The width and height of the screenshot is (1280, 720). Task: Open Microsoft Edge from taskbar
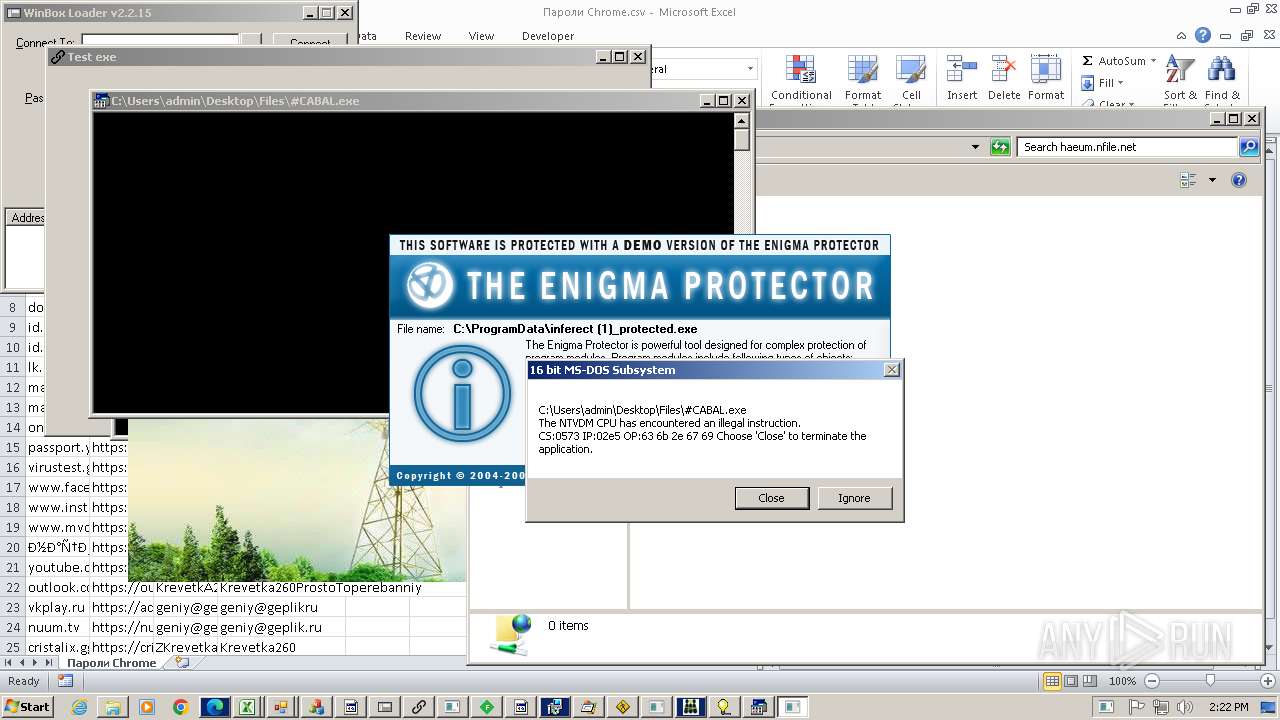[215, 707]
